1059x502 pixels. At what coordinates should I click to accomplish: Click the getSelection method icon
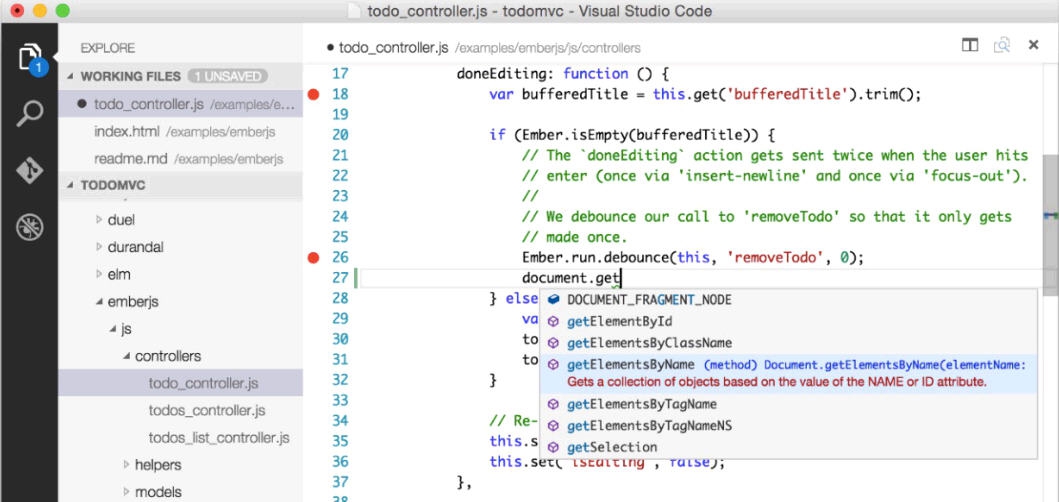pos(553,447)
